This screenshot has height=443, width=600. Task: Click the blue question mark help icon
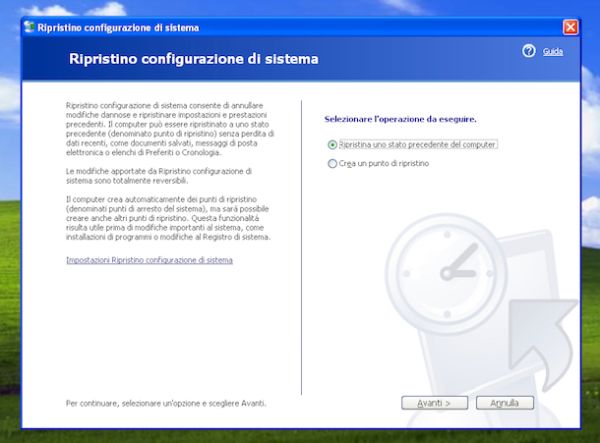pyautogui.click(x=529, y=51)
